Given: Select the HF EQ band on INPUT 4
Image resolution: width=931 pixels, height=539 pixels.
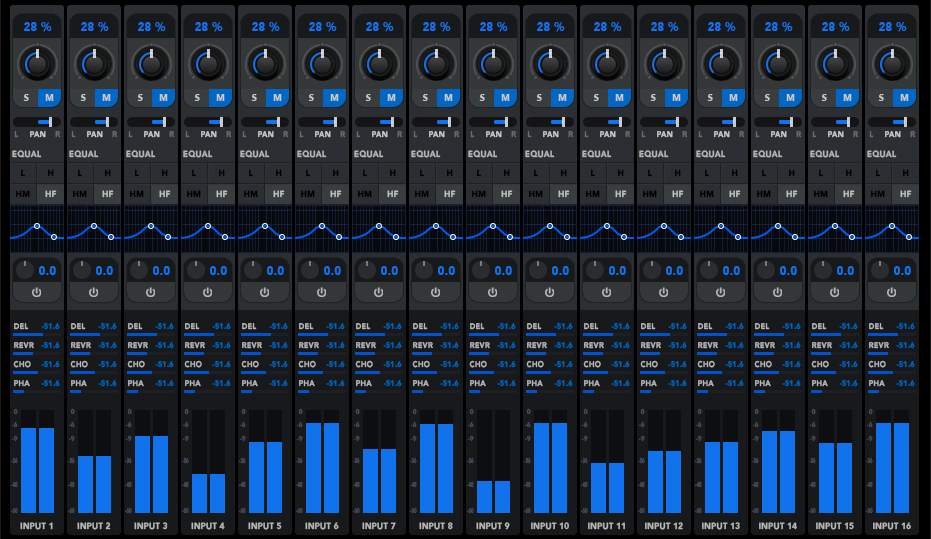Looking at the screenshot, I should coord(221,193).
